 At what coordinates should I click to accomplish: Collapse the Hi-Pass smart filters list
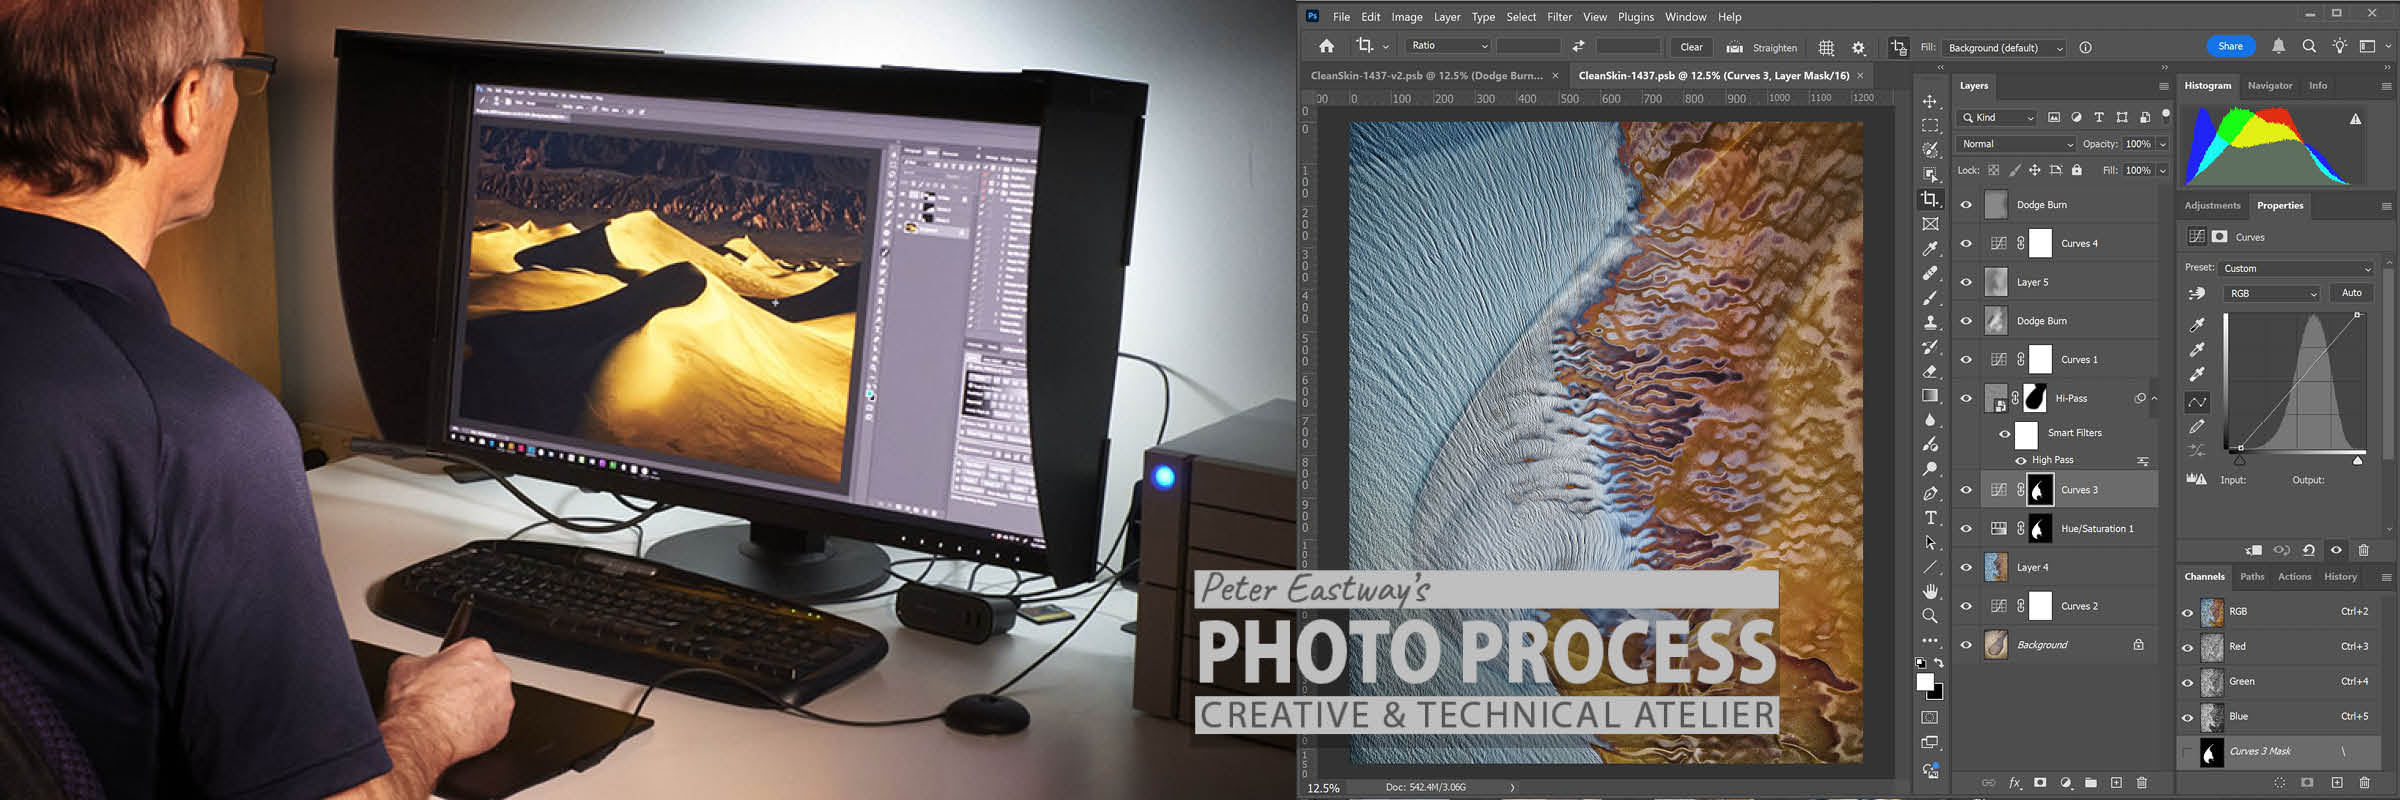coord(2154,398)
